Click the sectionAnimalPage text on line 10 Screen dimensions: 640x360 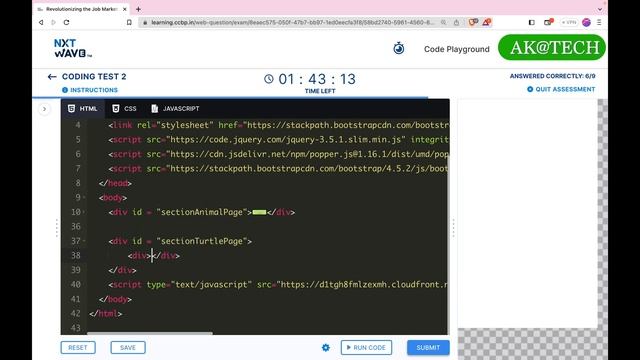202,212
